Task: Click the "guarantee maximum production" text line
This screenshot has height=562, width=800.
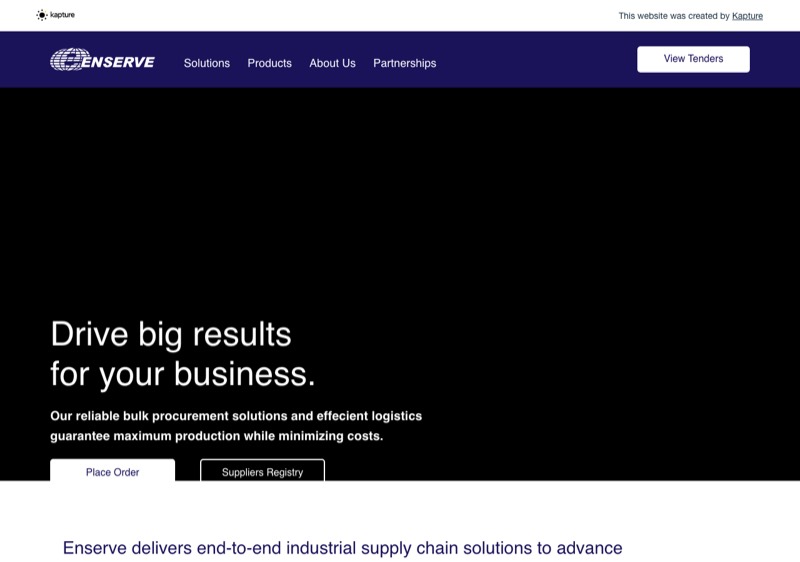Action: coord(216,436)
